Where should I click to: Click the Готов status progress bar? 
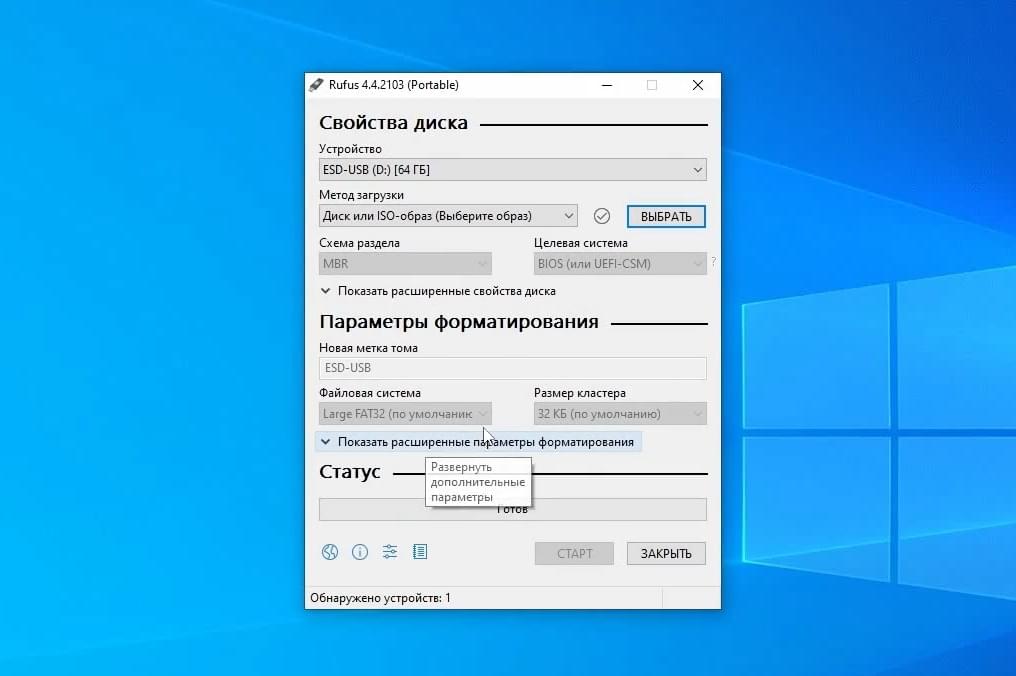[513, 509]
